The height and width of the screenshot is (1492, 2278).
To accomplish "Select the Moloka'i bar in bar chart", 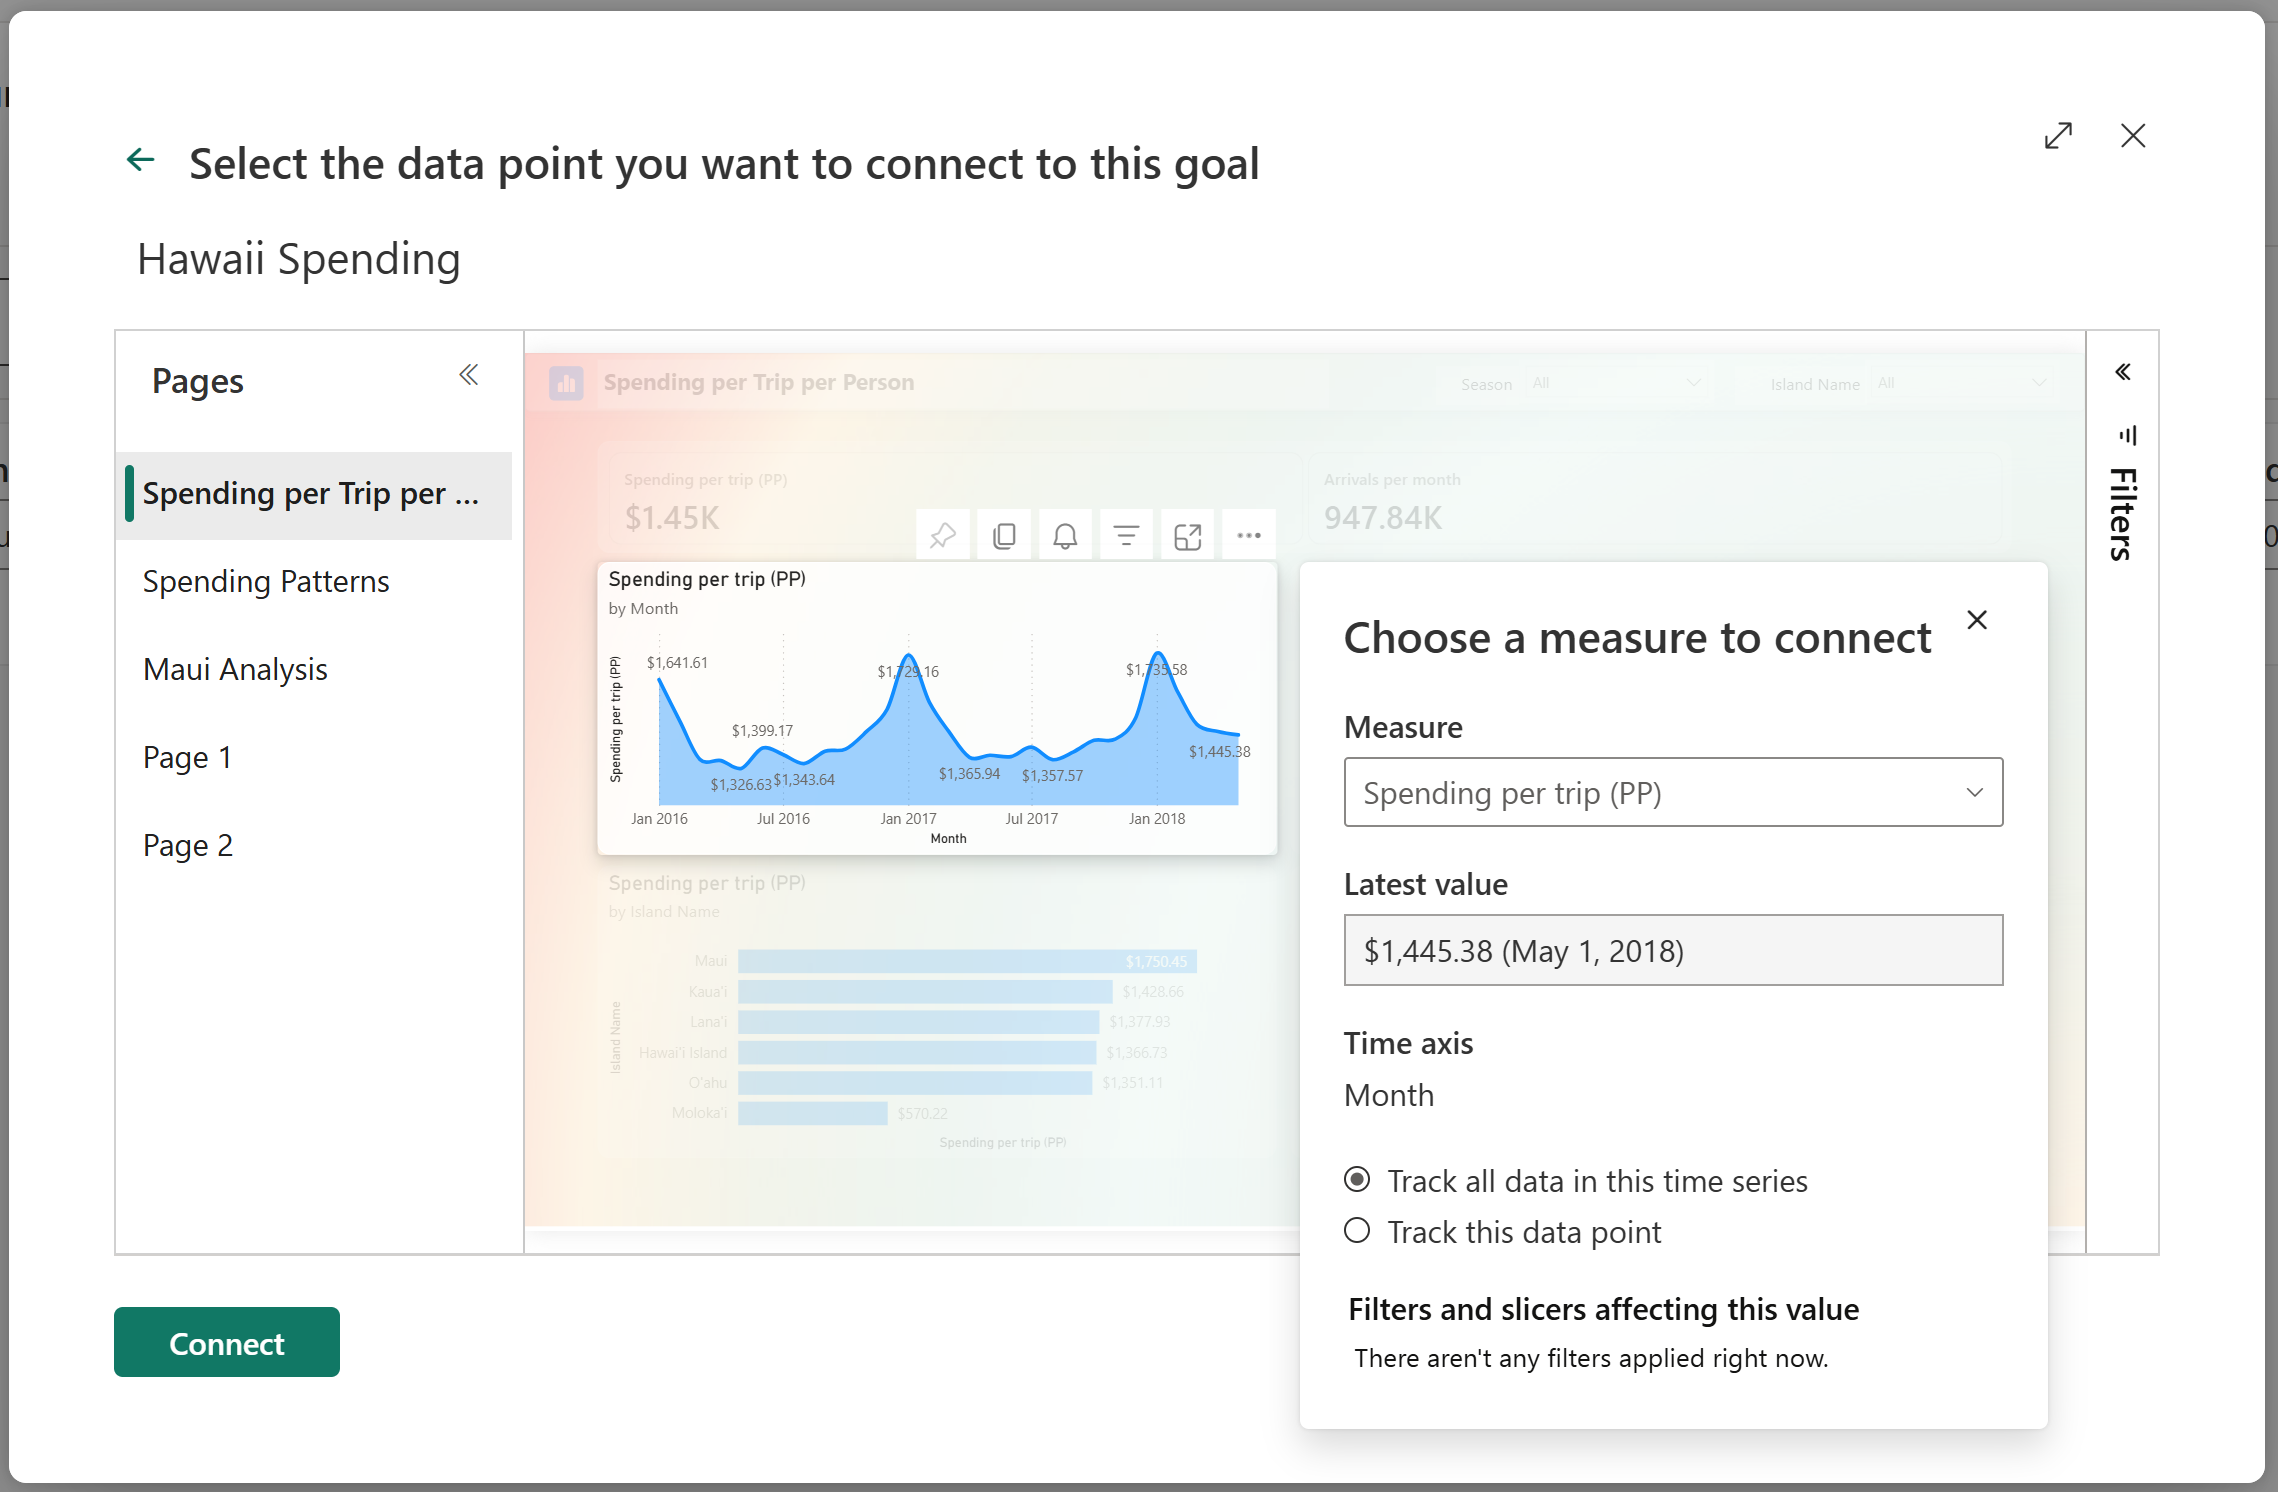I will click(813, 1113).
